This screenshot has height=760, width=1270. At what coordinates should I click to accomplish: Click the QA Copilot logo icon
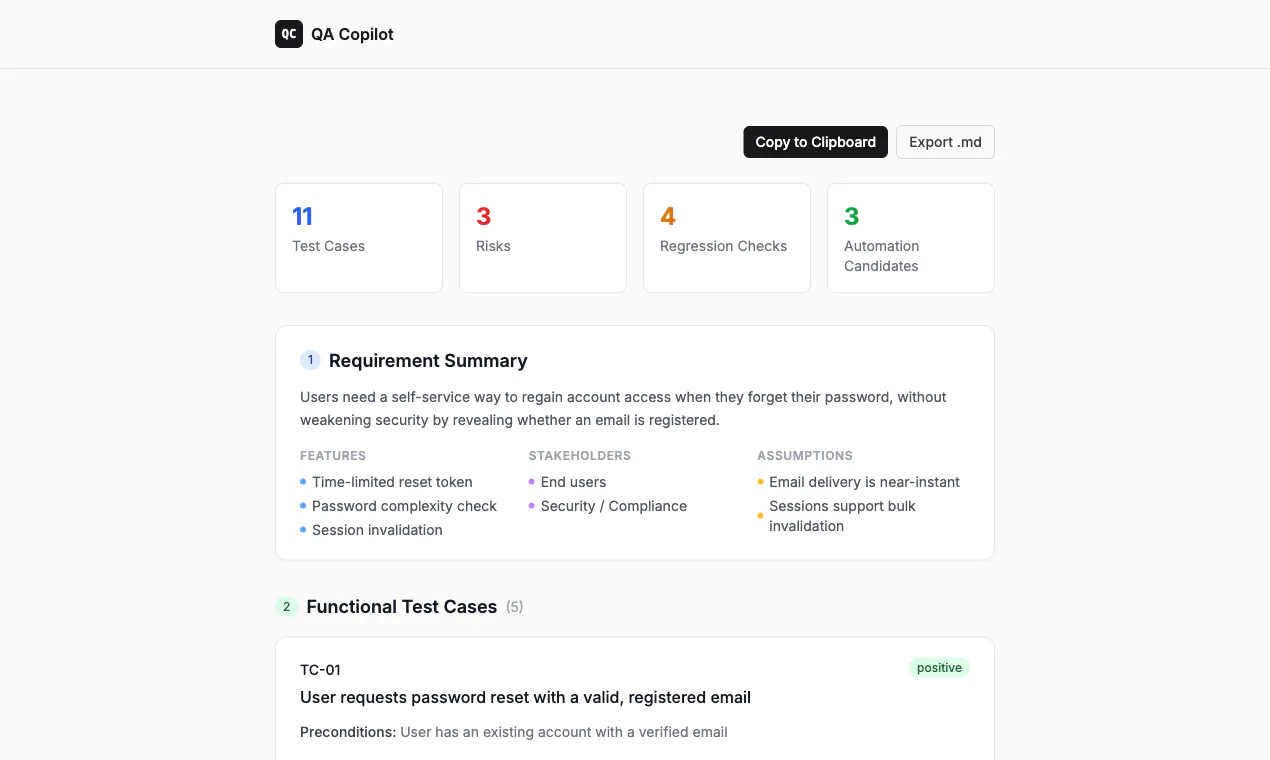click(289, 34)
